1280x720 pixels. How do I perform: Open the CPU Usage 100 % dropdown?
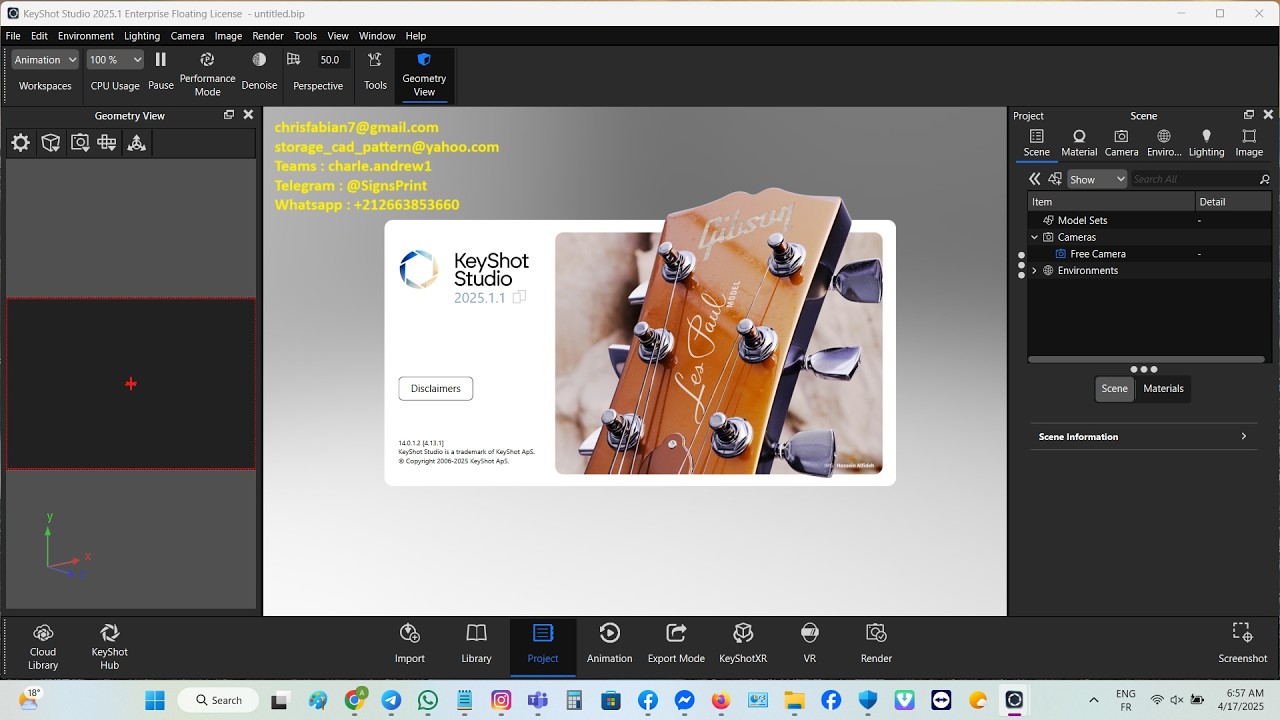[x=115, y=60]
